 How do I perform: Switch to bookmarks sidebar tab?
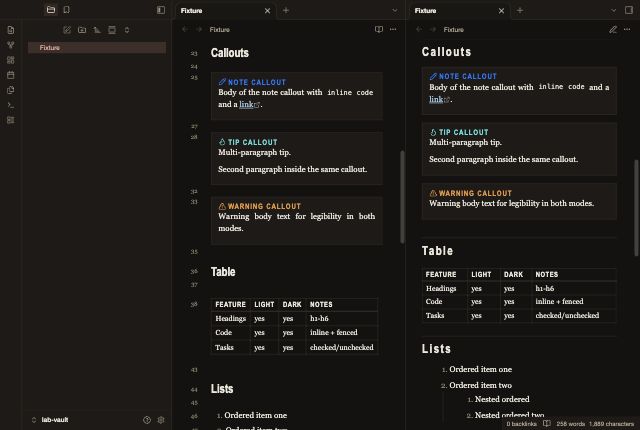[x=67, y=10]
